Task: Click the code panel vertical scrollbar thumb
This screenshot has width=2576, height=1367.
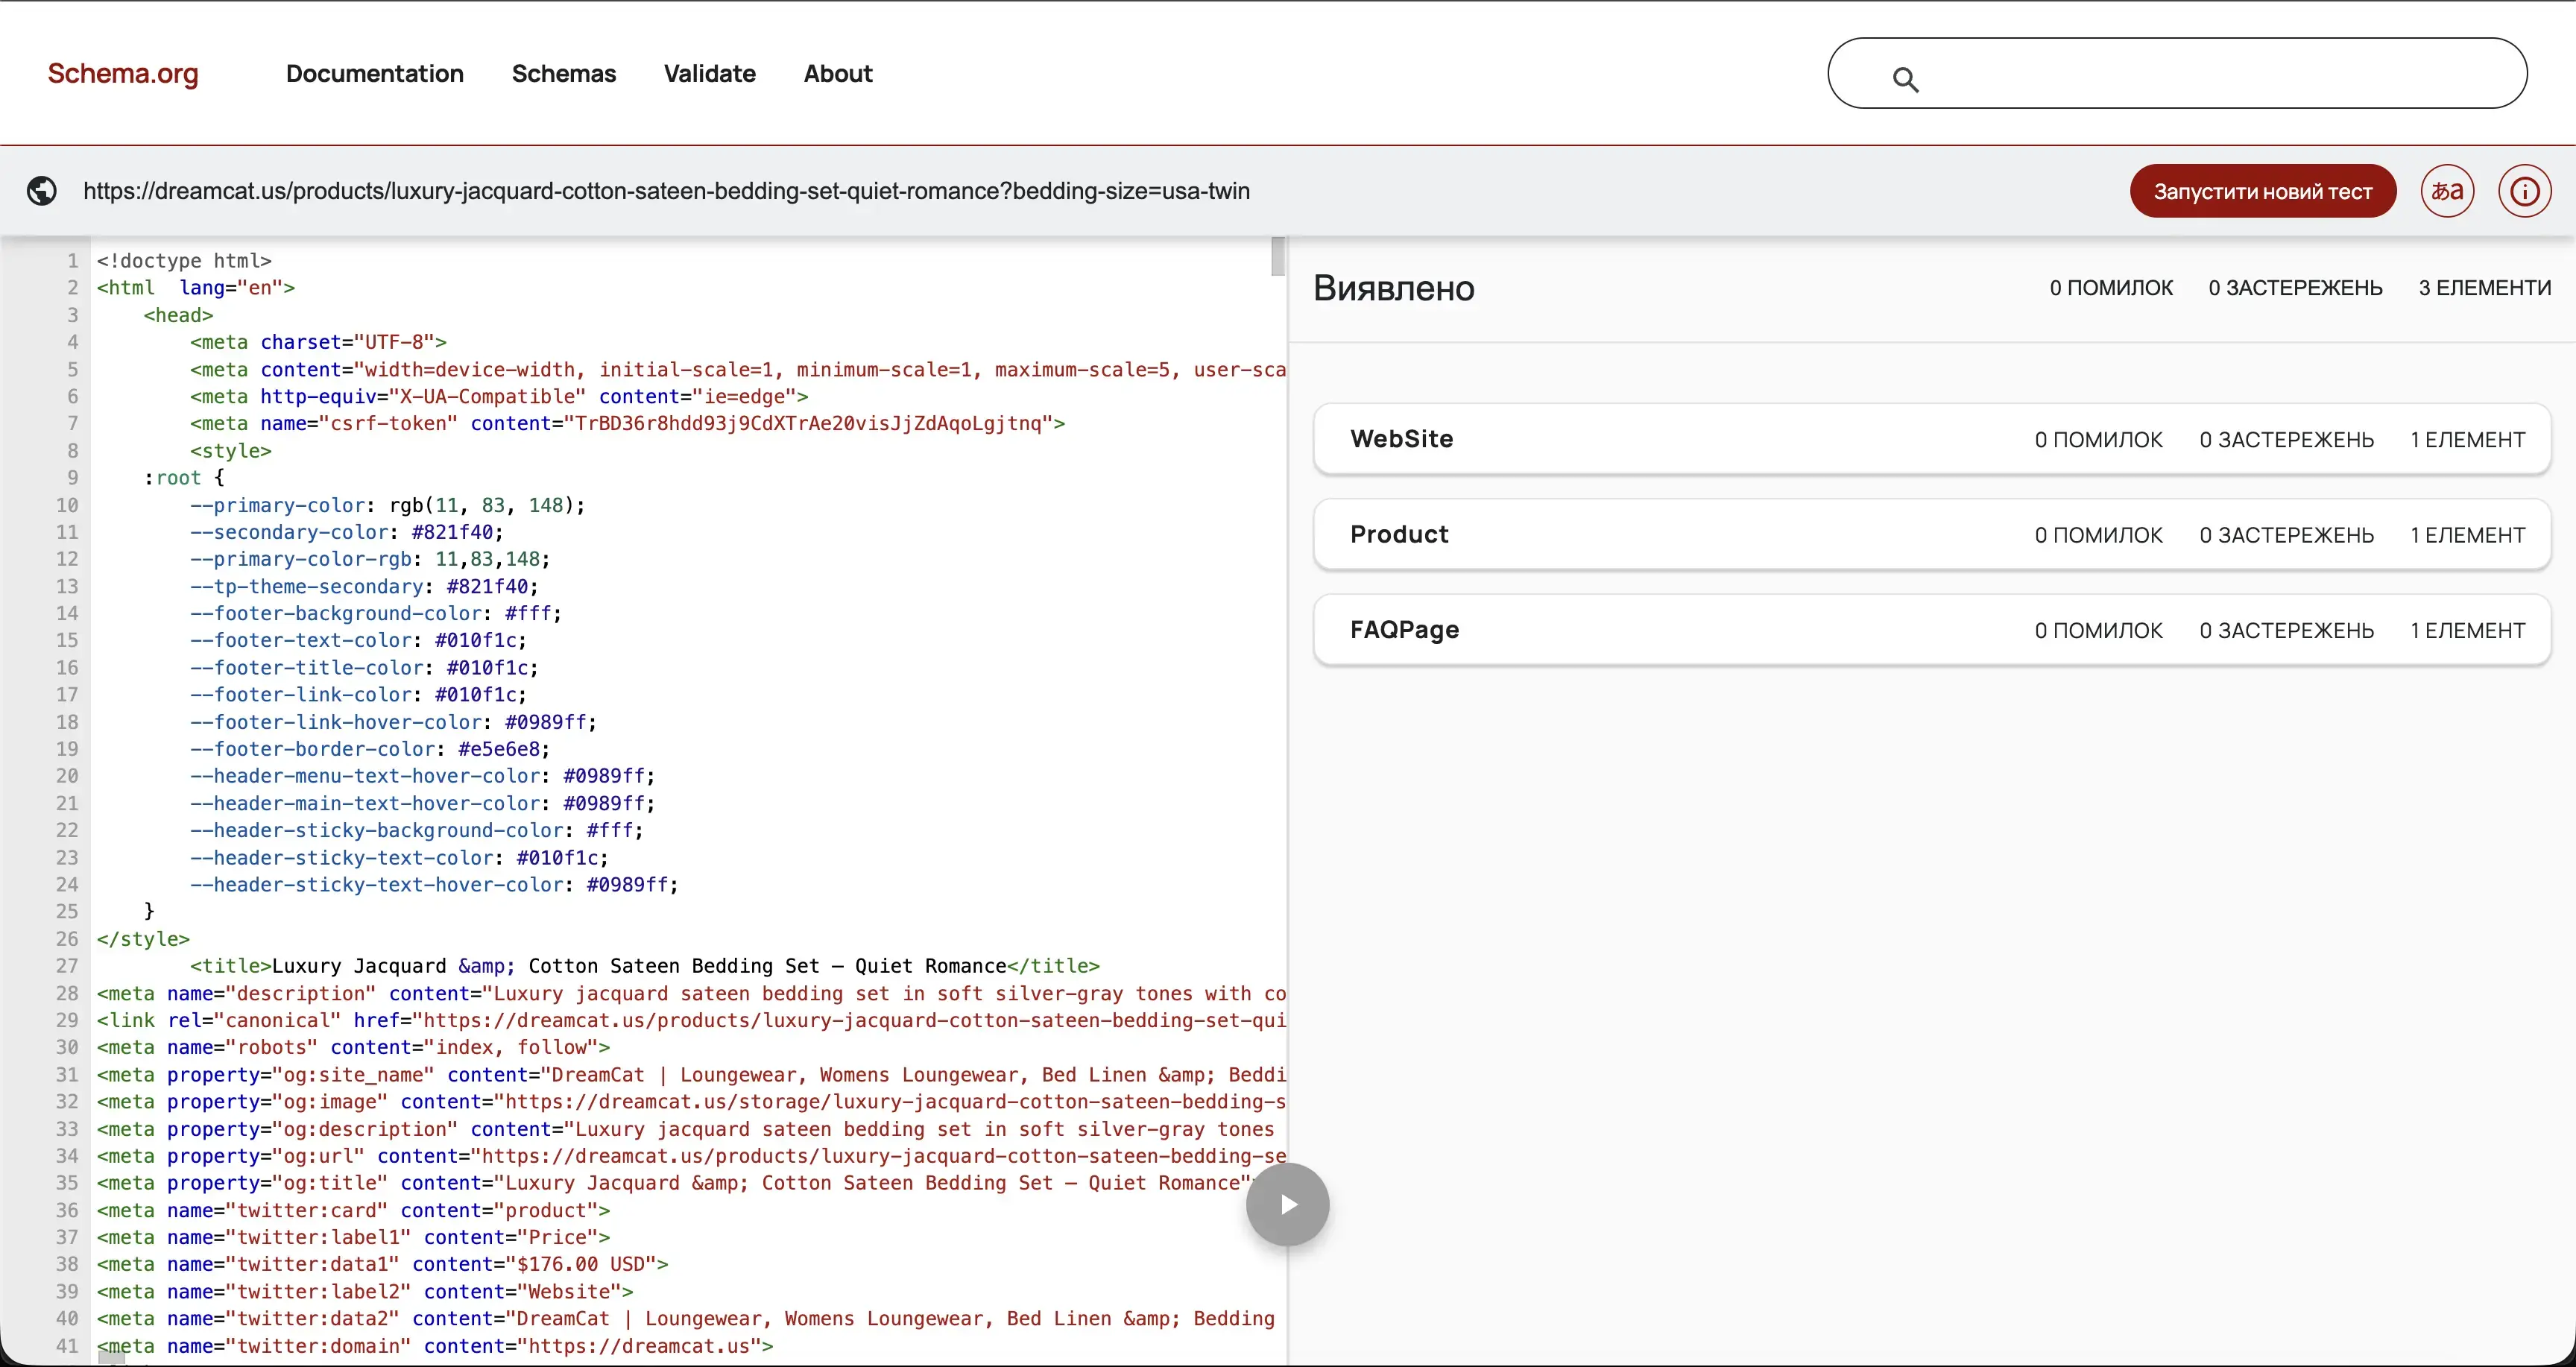Action: (x=1277, y=256)
